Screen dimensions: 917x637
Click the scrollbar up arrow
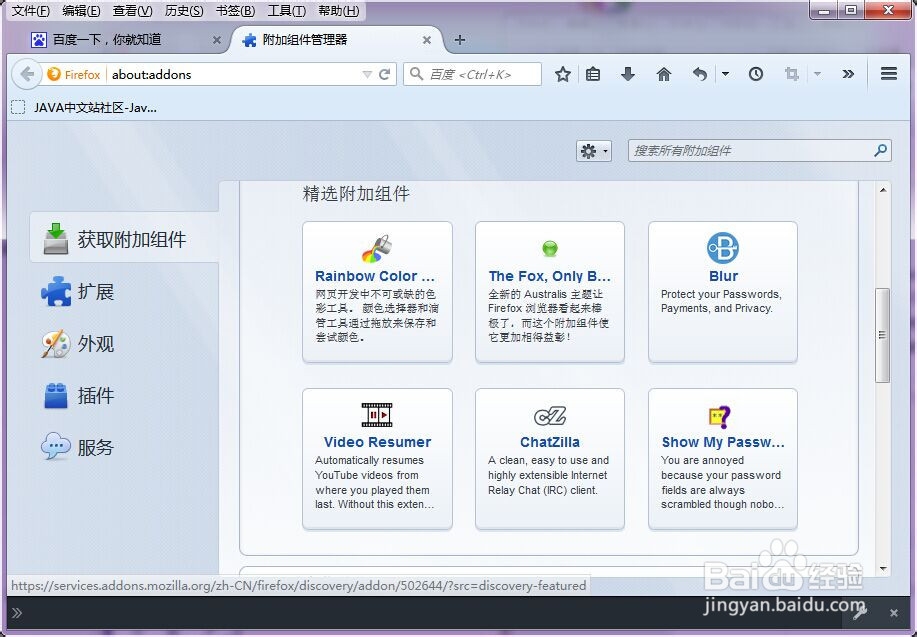(x=882, y=190)
